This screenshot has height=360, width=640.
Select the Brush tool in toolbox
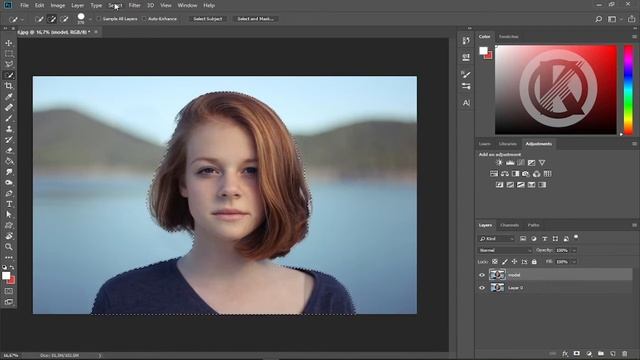pos(9,118)
